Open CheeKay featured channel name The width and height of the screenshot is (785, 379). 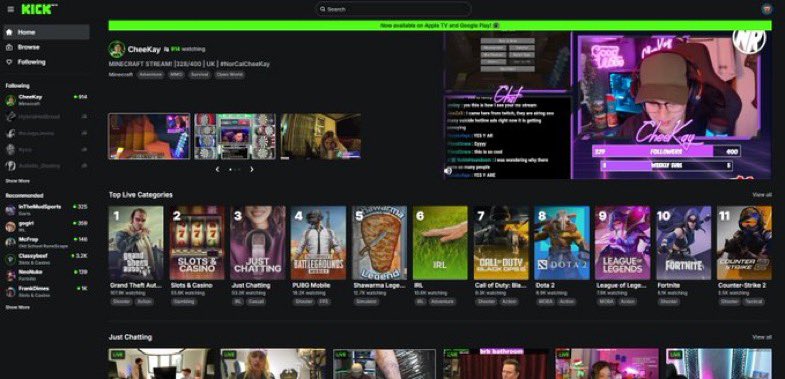144,49
